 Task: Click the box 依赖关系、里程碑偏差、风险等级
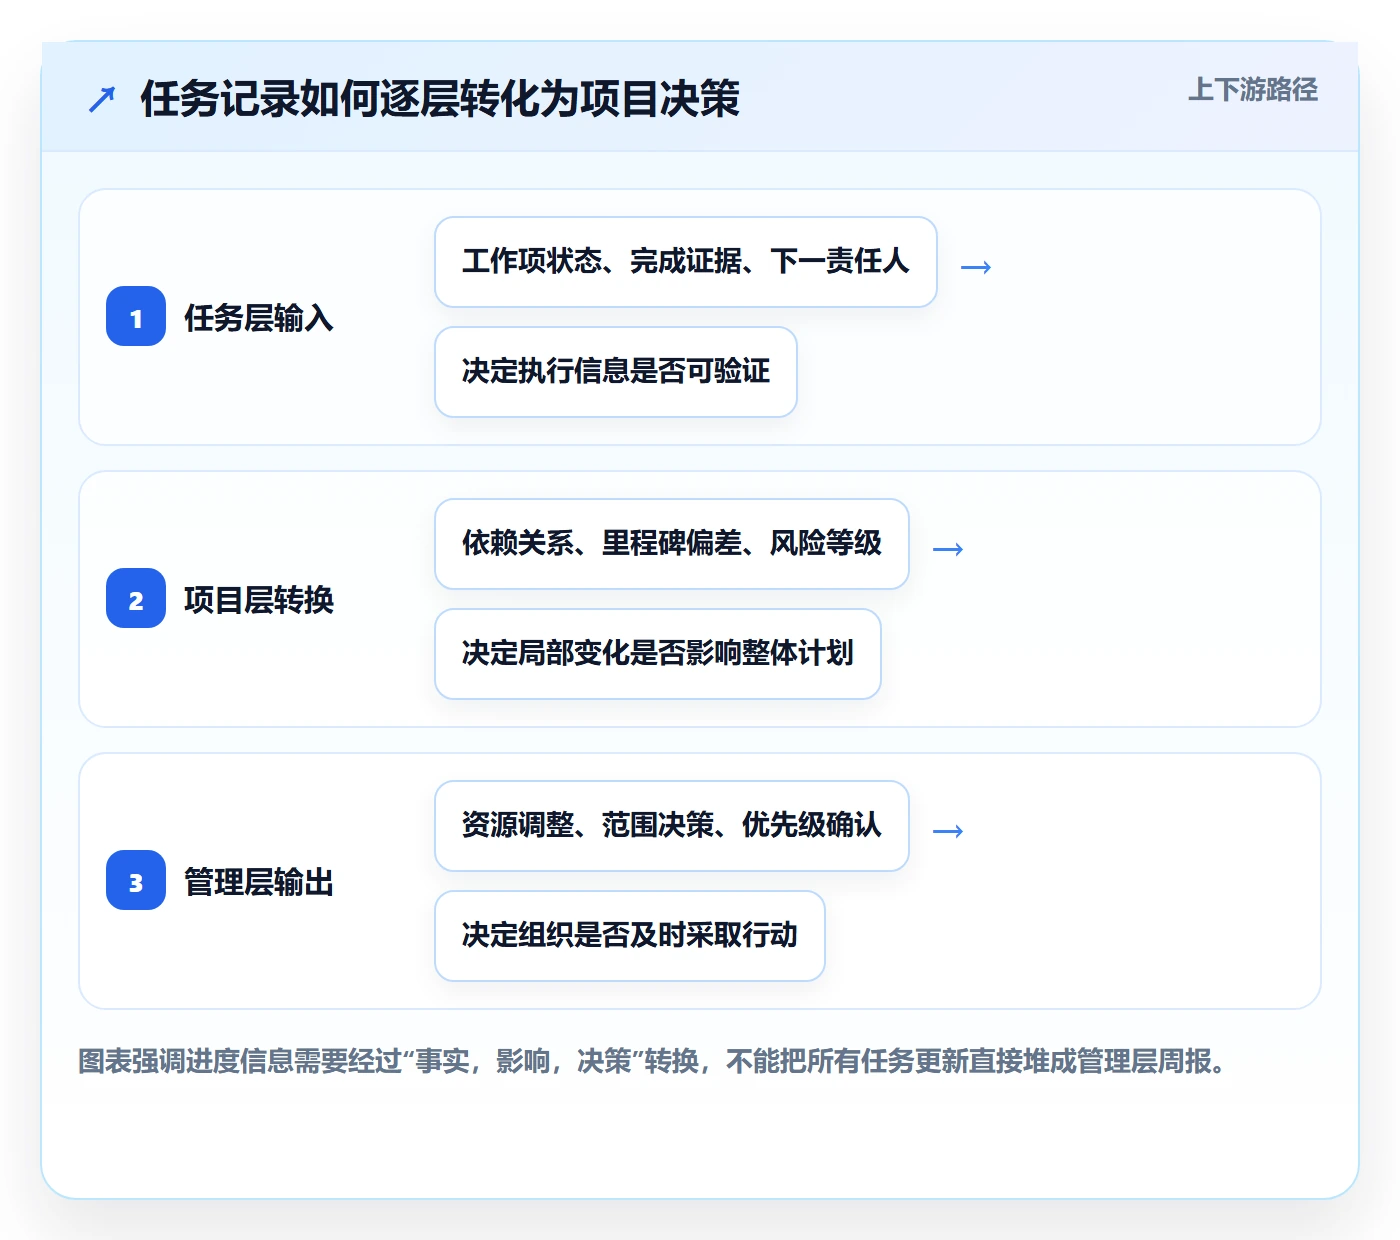click(672, 544)
